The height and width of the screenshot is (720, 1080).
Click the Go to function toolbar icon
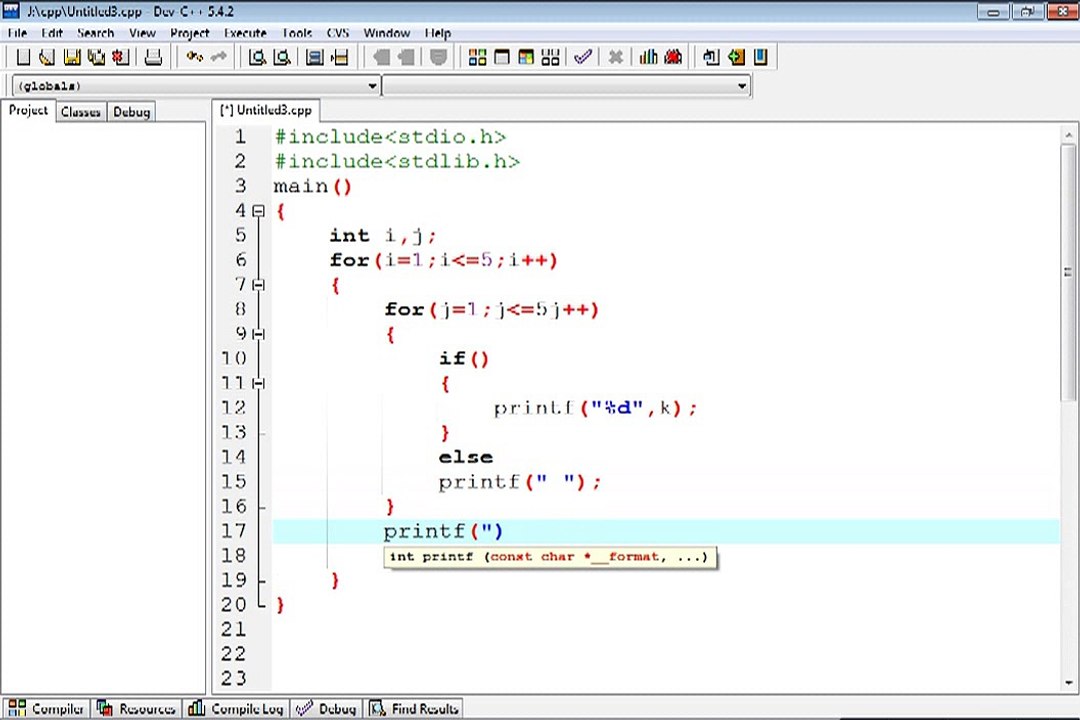coord(315,57)
